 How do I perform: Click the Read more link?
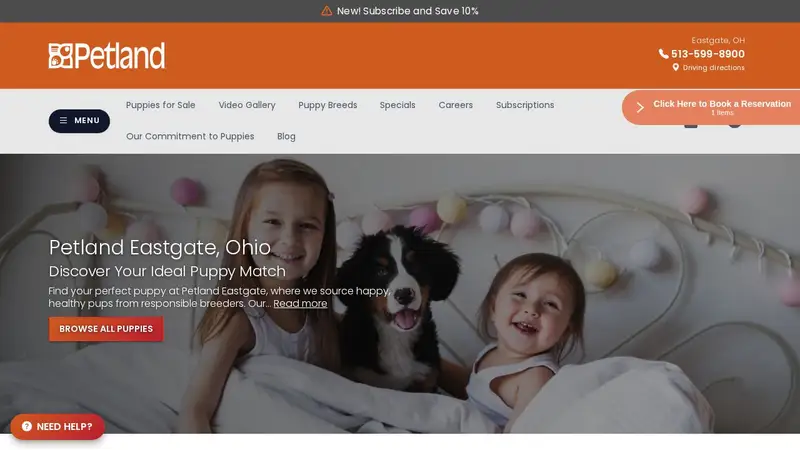[x=300, y=303]
